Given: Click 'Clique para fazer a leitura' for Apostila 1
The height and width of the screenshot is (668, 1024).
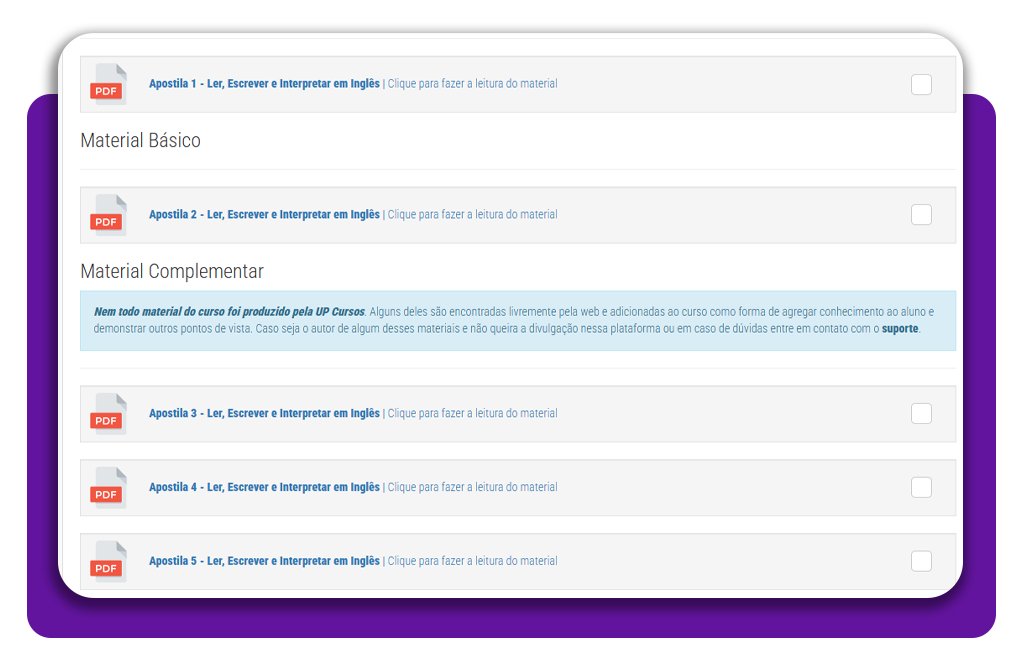Looking at the screenshot, I should click(472, 84).
